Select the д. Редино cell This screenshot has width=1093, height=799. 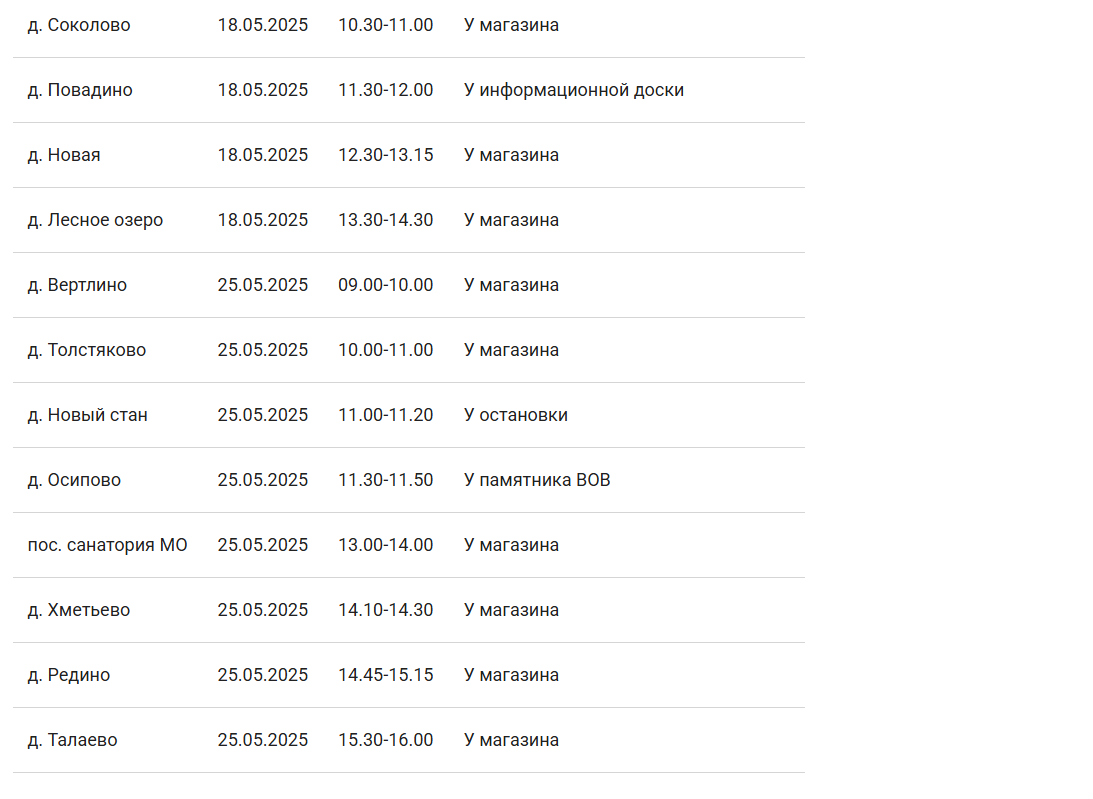(x=69, y=675)
